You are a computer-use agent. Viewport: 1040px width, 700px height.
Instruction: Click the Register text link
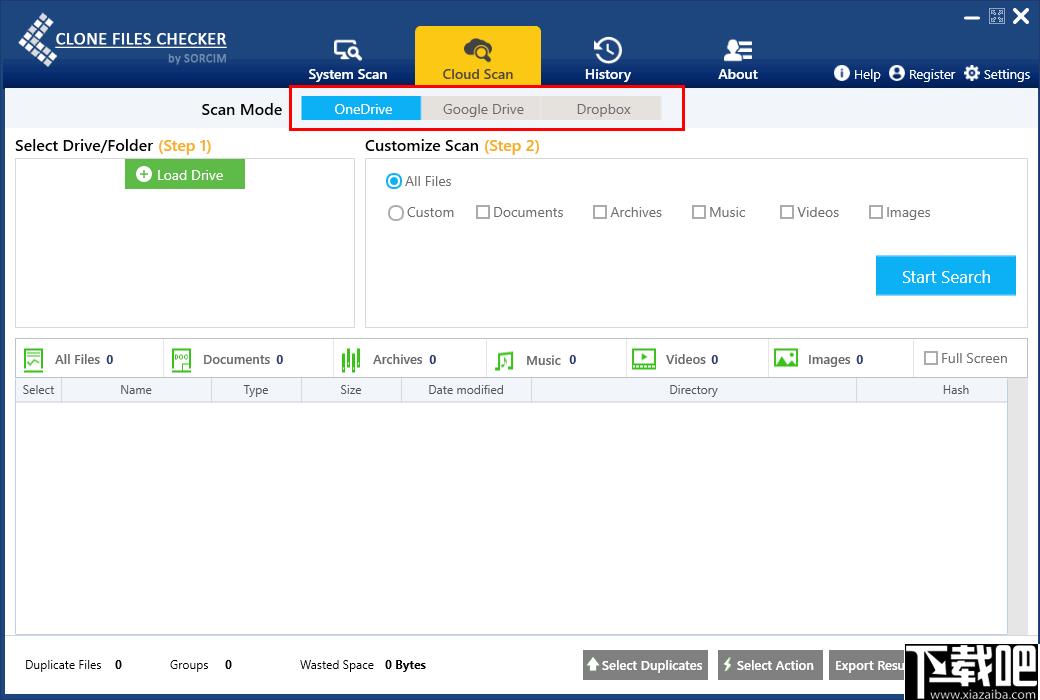coord(932,74)
